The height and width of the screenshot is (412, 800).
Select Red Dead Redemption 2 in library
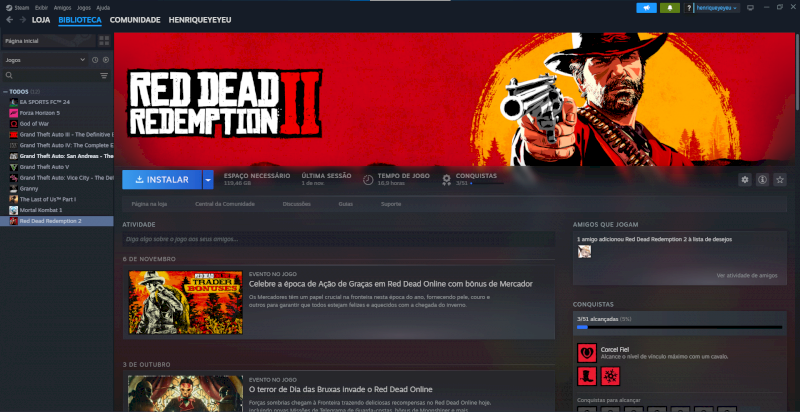tap(57, 221)
